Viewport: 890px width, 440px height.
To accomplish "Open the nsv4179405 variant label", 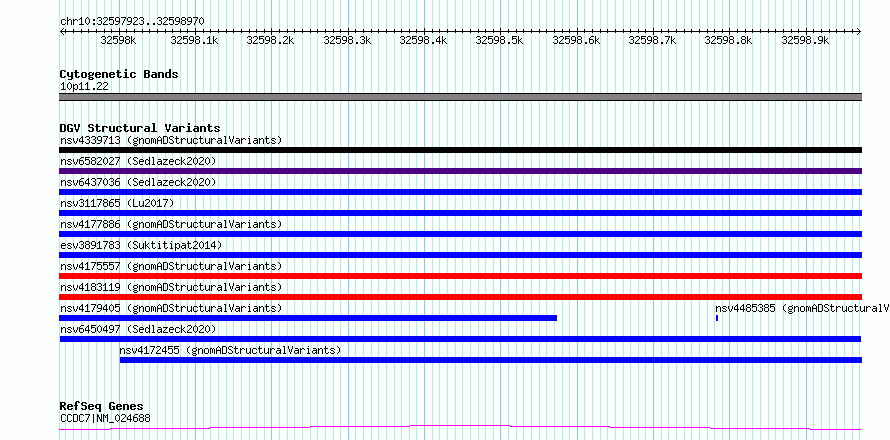I will pyautogui.click(x=171, y=308).
